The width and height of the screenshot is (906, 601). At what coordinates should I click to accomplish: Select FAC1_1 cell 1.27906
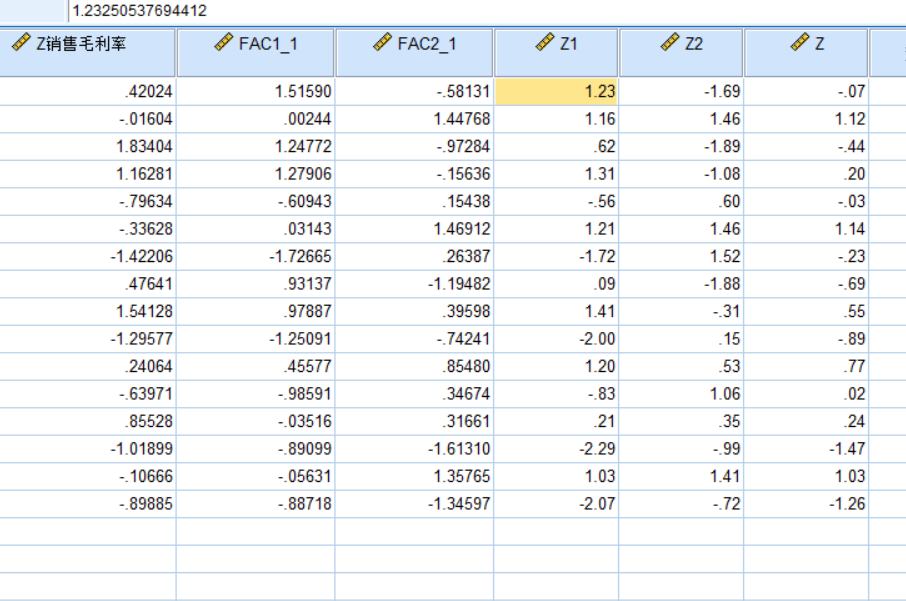[255, 174]
